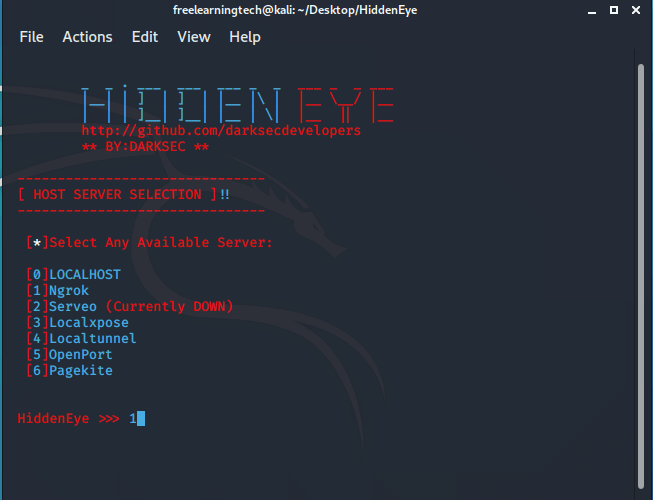Close the terminal window
The image size is (653, 500).
point(636,10)
